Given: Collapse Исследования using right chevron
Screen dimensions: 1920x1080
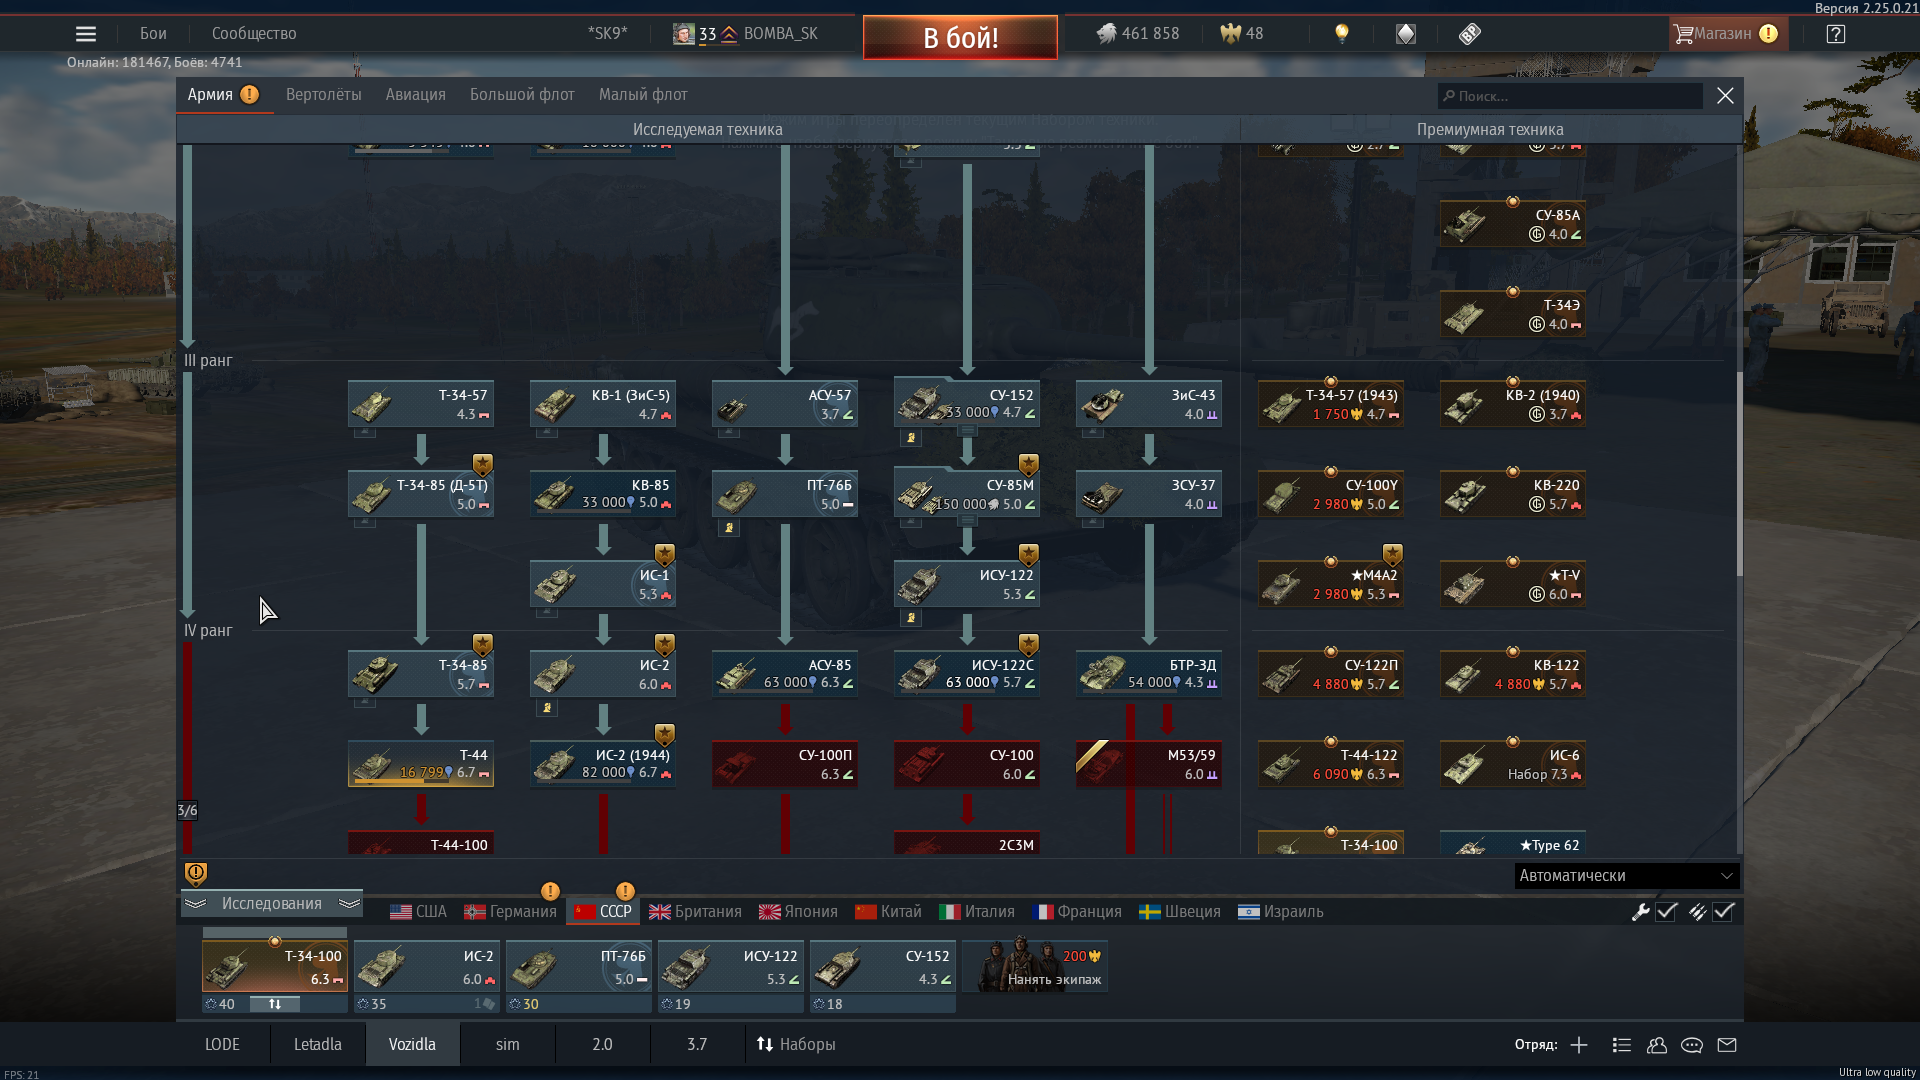Looking at the screenshot, I should click(x=349, y=904).
